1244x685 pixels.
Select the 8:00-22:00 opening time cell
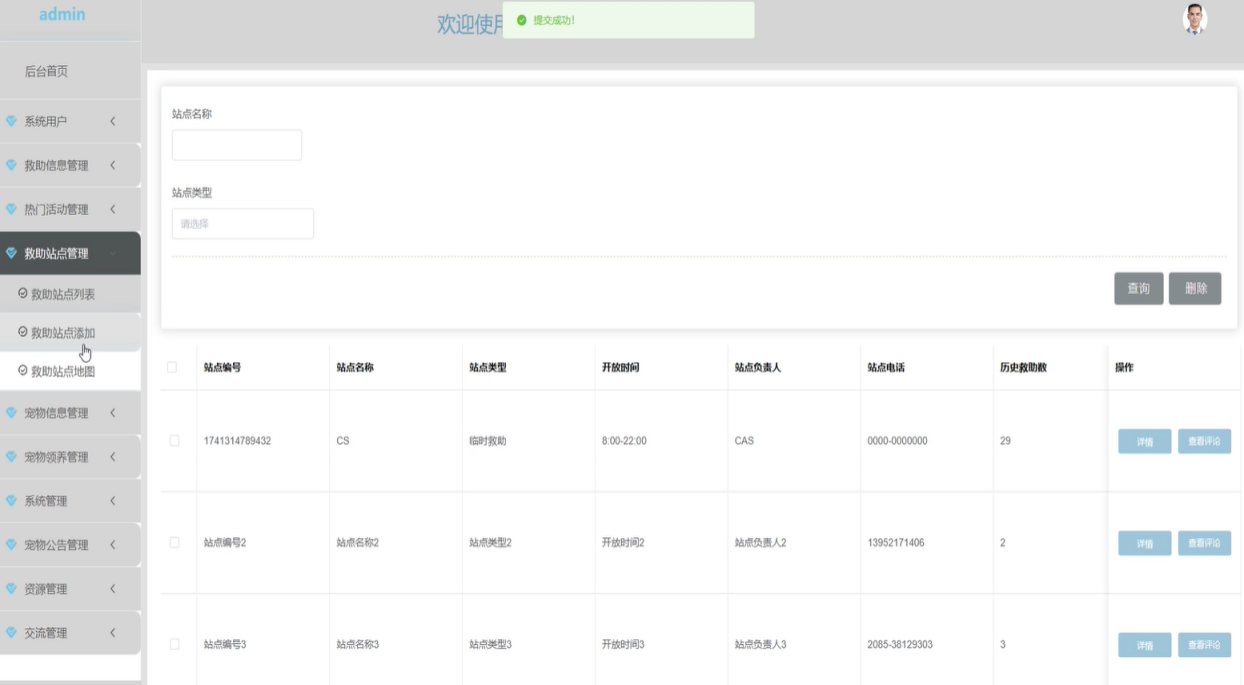624,440
